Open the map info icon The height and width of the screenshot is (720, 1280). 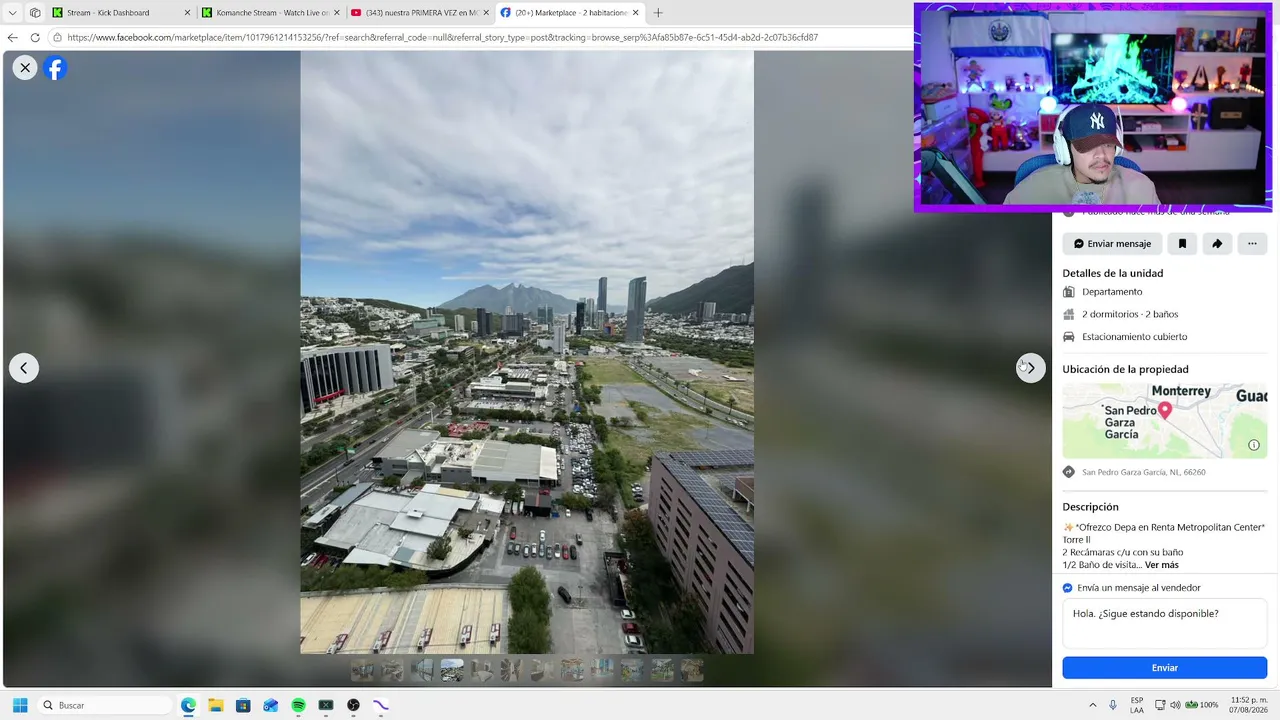pos(1254,445)
